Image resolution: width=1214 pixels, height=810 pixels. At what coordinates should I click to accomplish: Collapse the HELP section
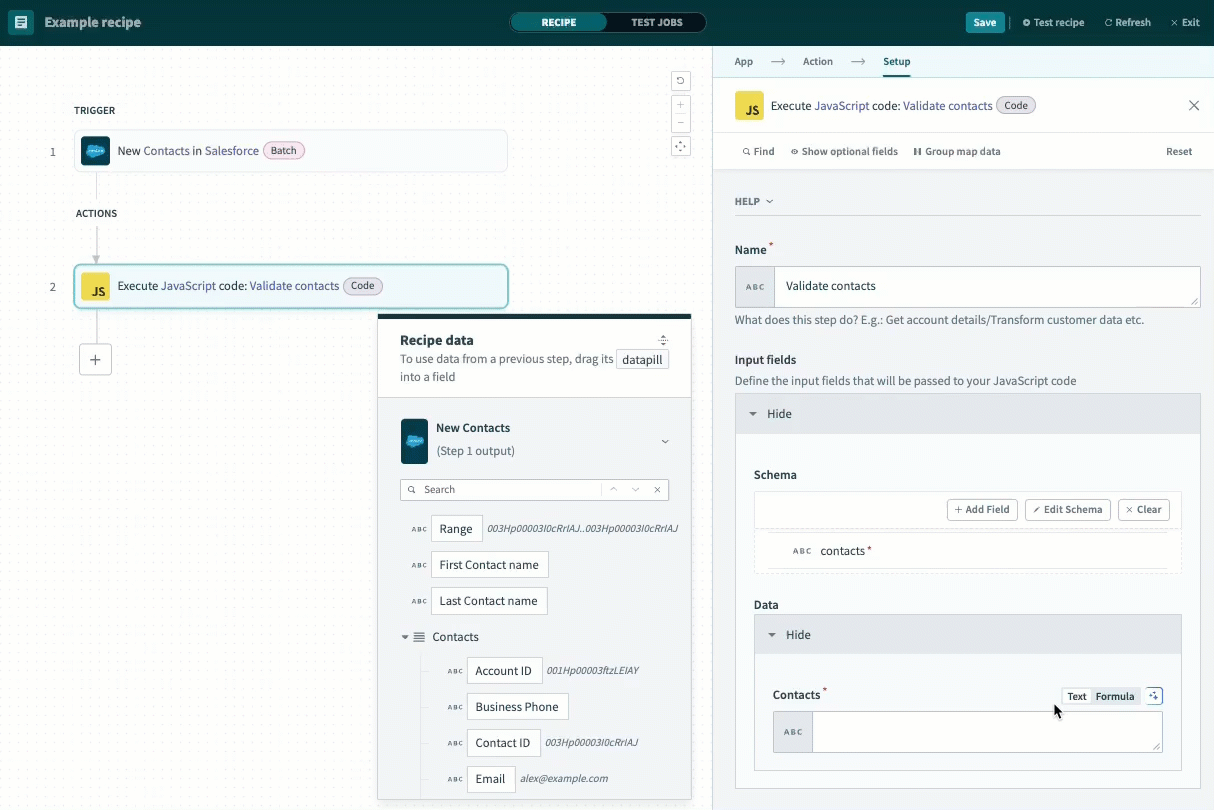point(753,201)
